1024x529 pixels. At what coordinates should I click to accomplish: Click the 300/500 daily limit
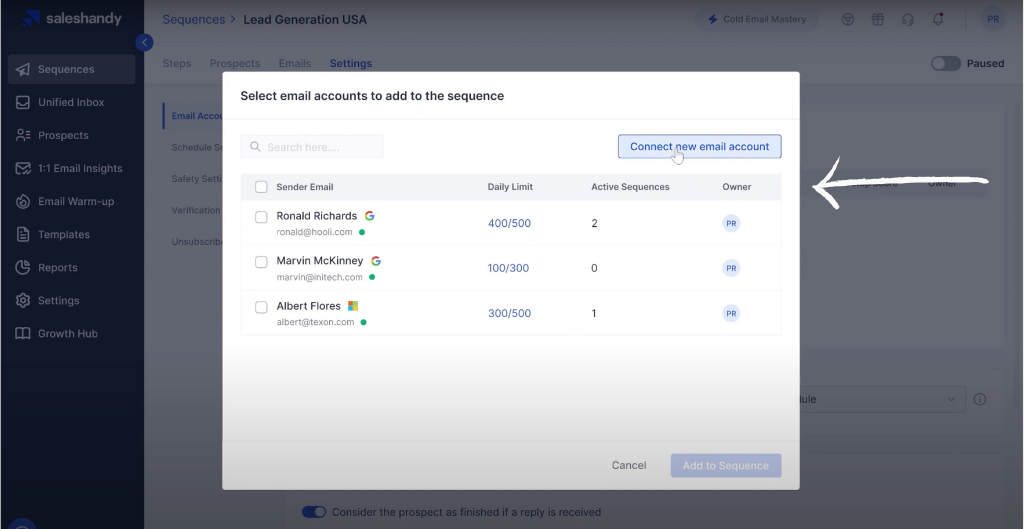[509, 313]
